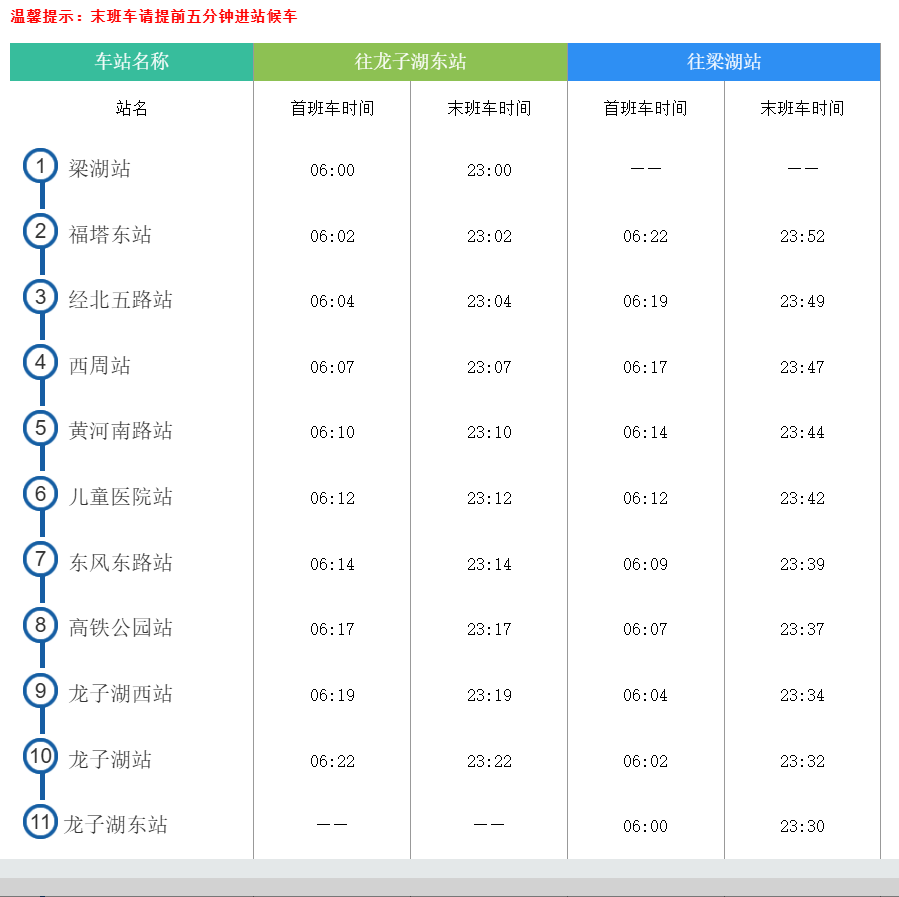Select the 往龙子湖东站 direction header

pos(411,61)
